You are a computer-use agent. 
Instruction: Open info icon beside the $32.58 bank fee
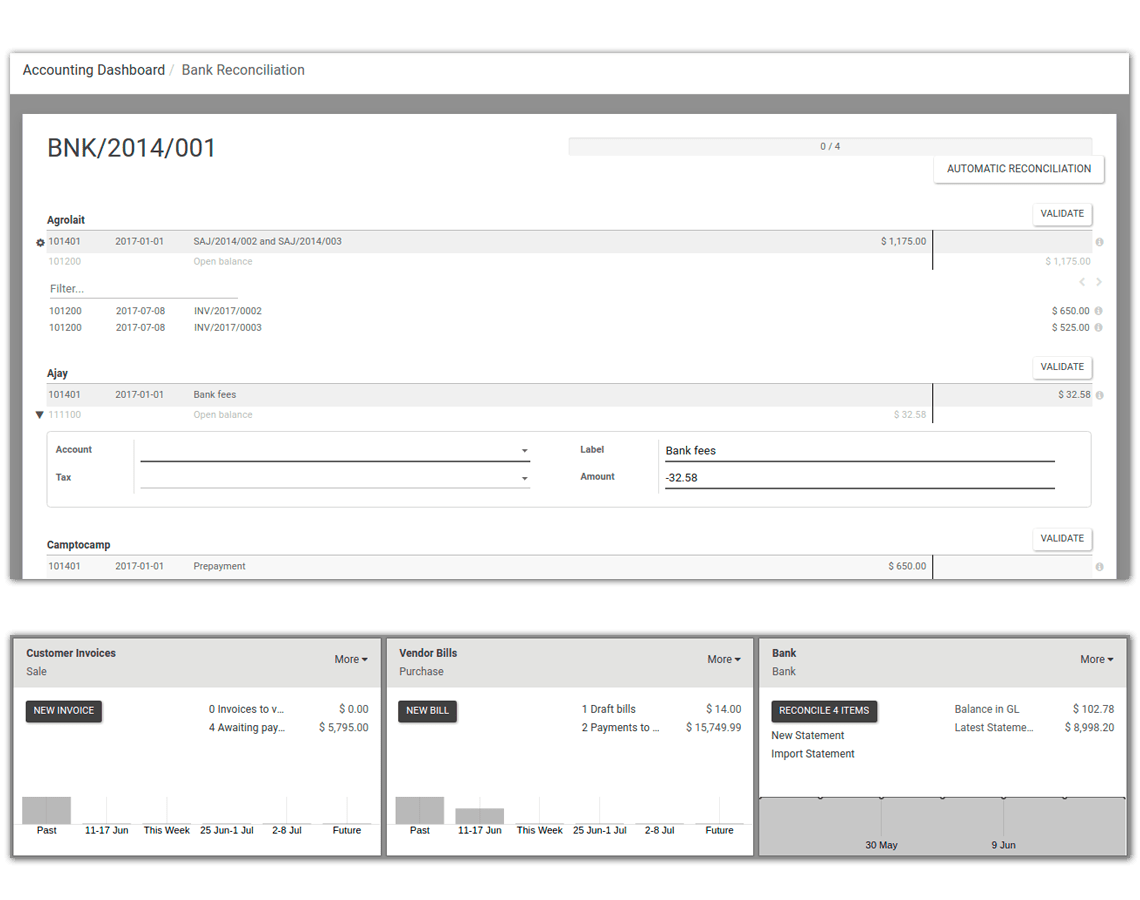pos(1099,394)
